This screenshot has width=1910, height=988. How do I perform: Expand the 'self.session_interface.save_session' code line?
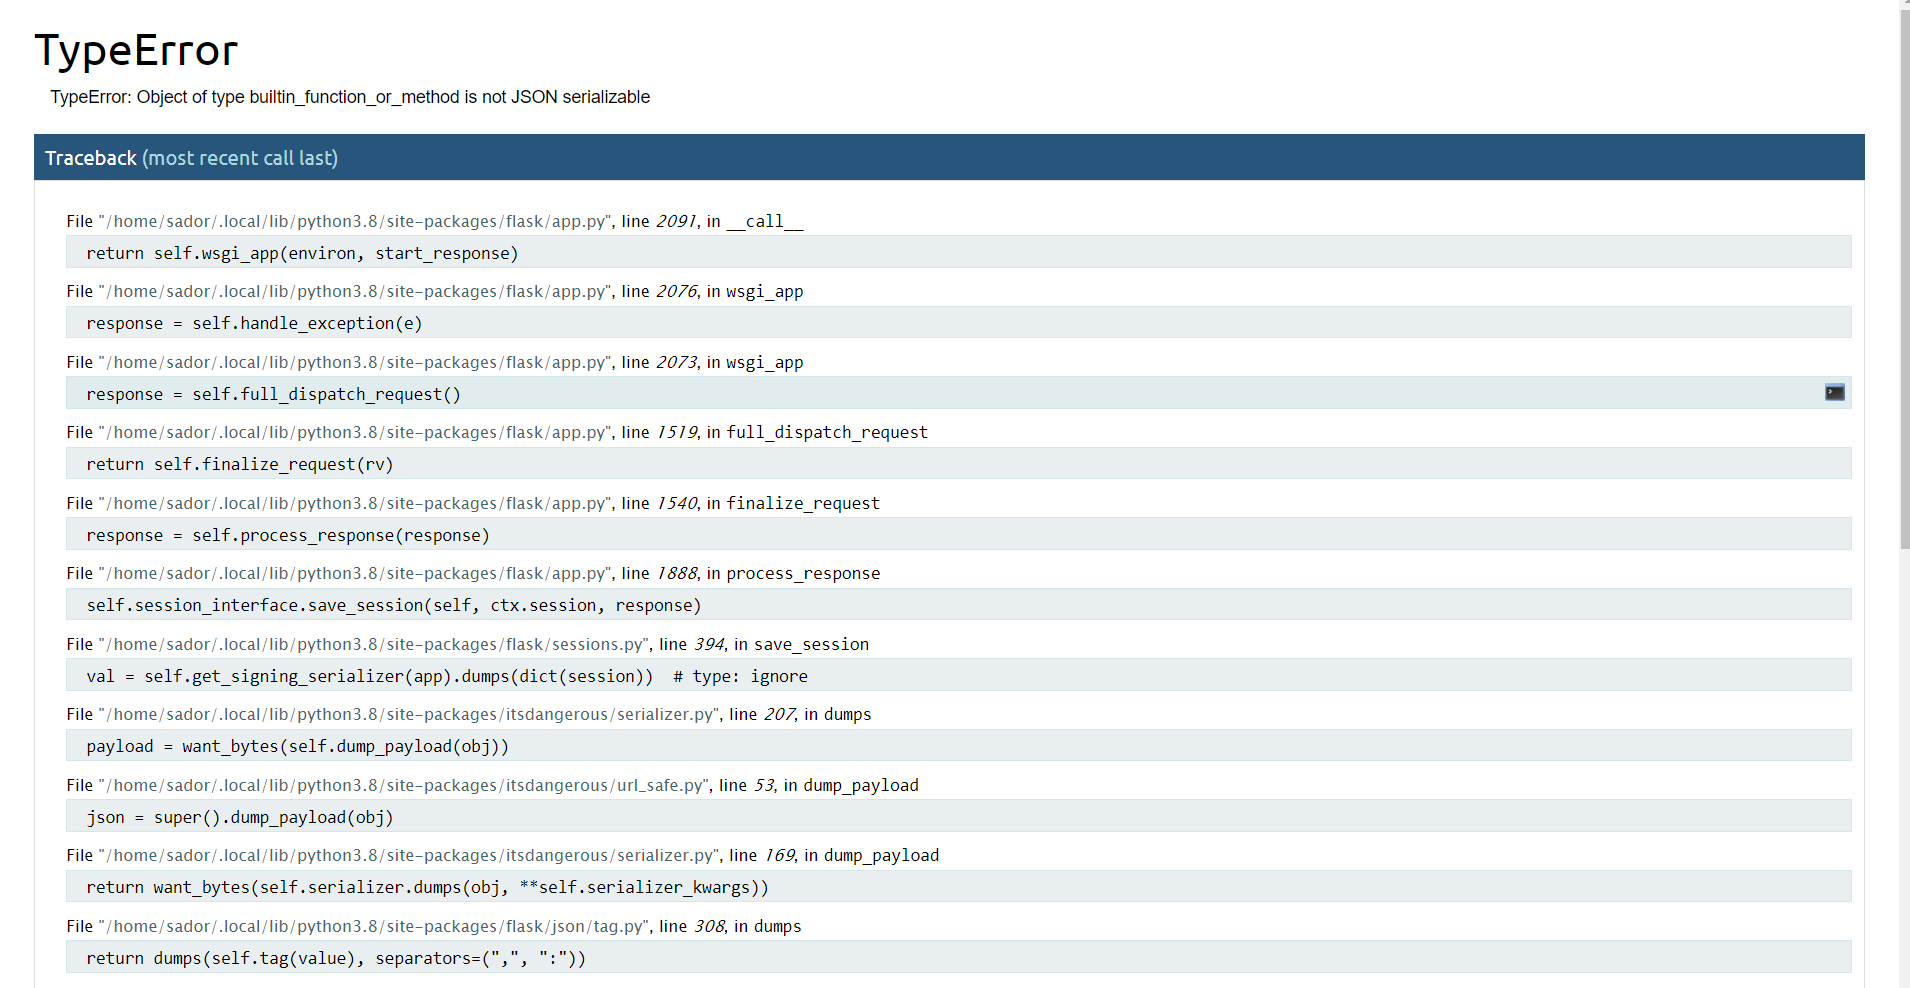click(x=958, y=605)
